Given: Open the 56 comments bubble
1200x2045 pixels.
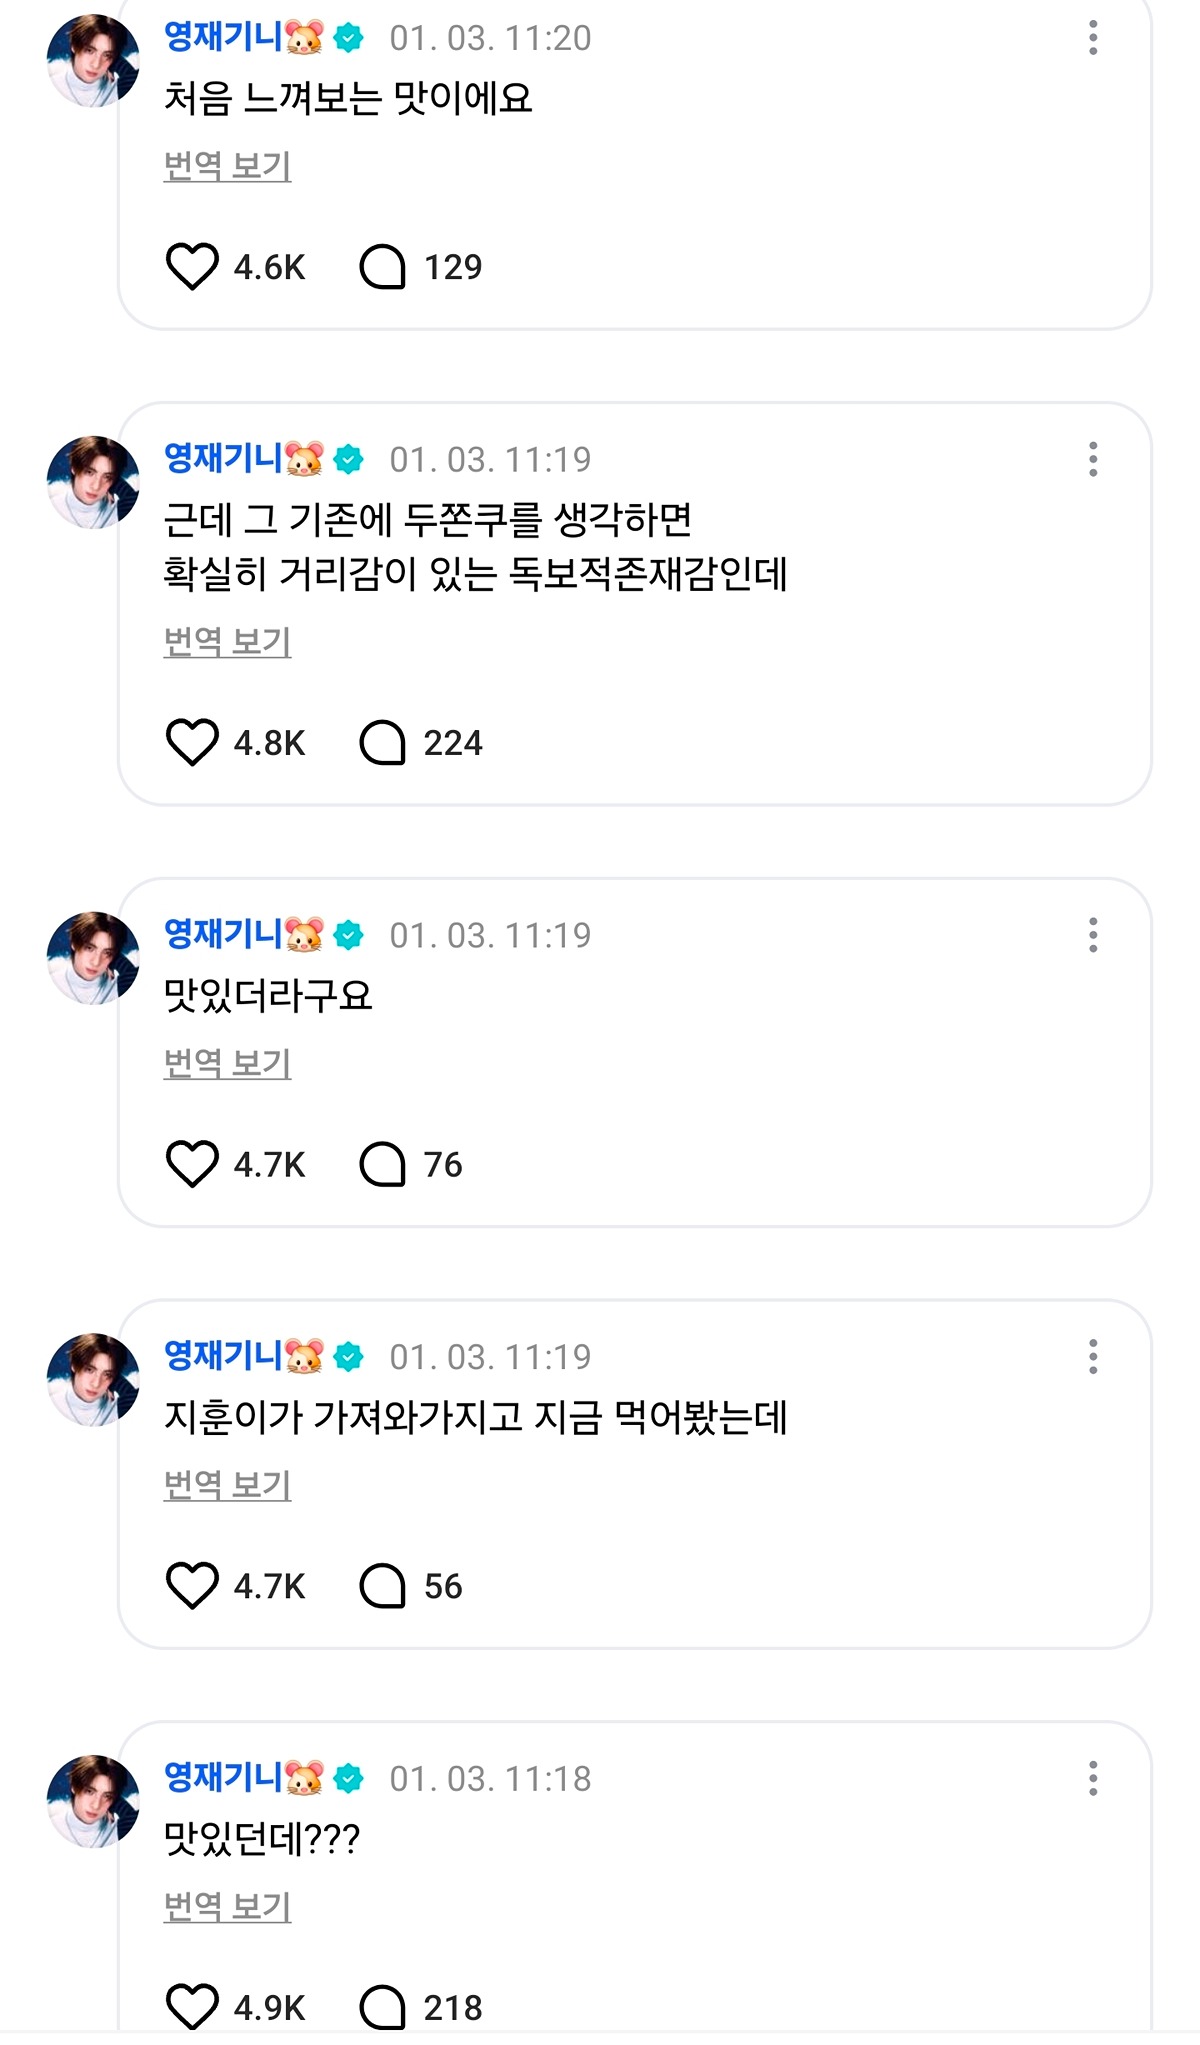Looking at the screenshot, I should tap(382, 1587).
